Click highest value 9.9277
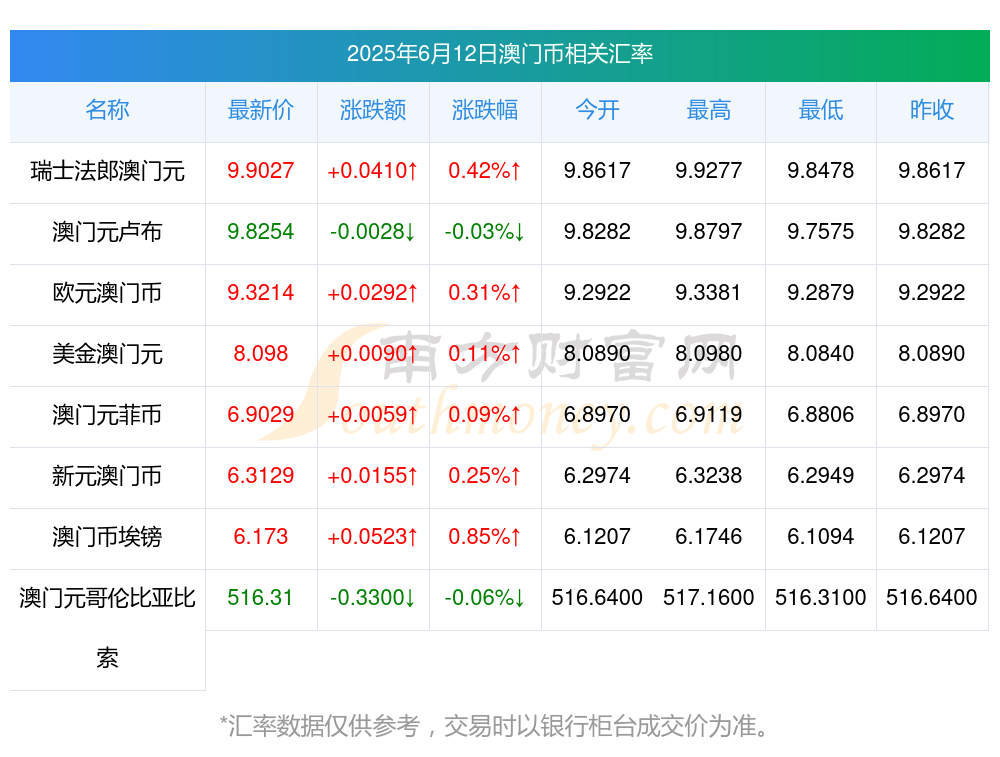The height and width of the screenshot is (757, 1000). [709, 171]
